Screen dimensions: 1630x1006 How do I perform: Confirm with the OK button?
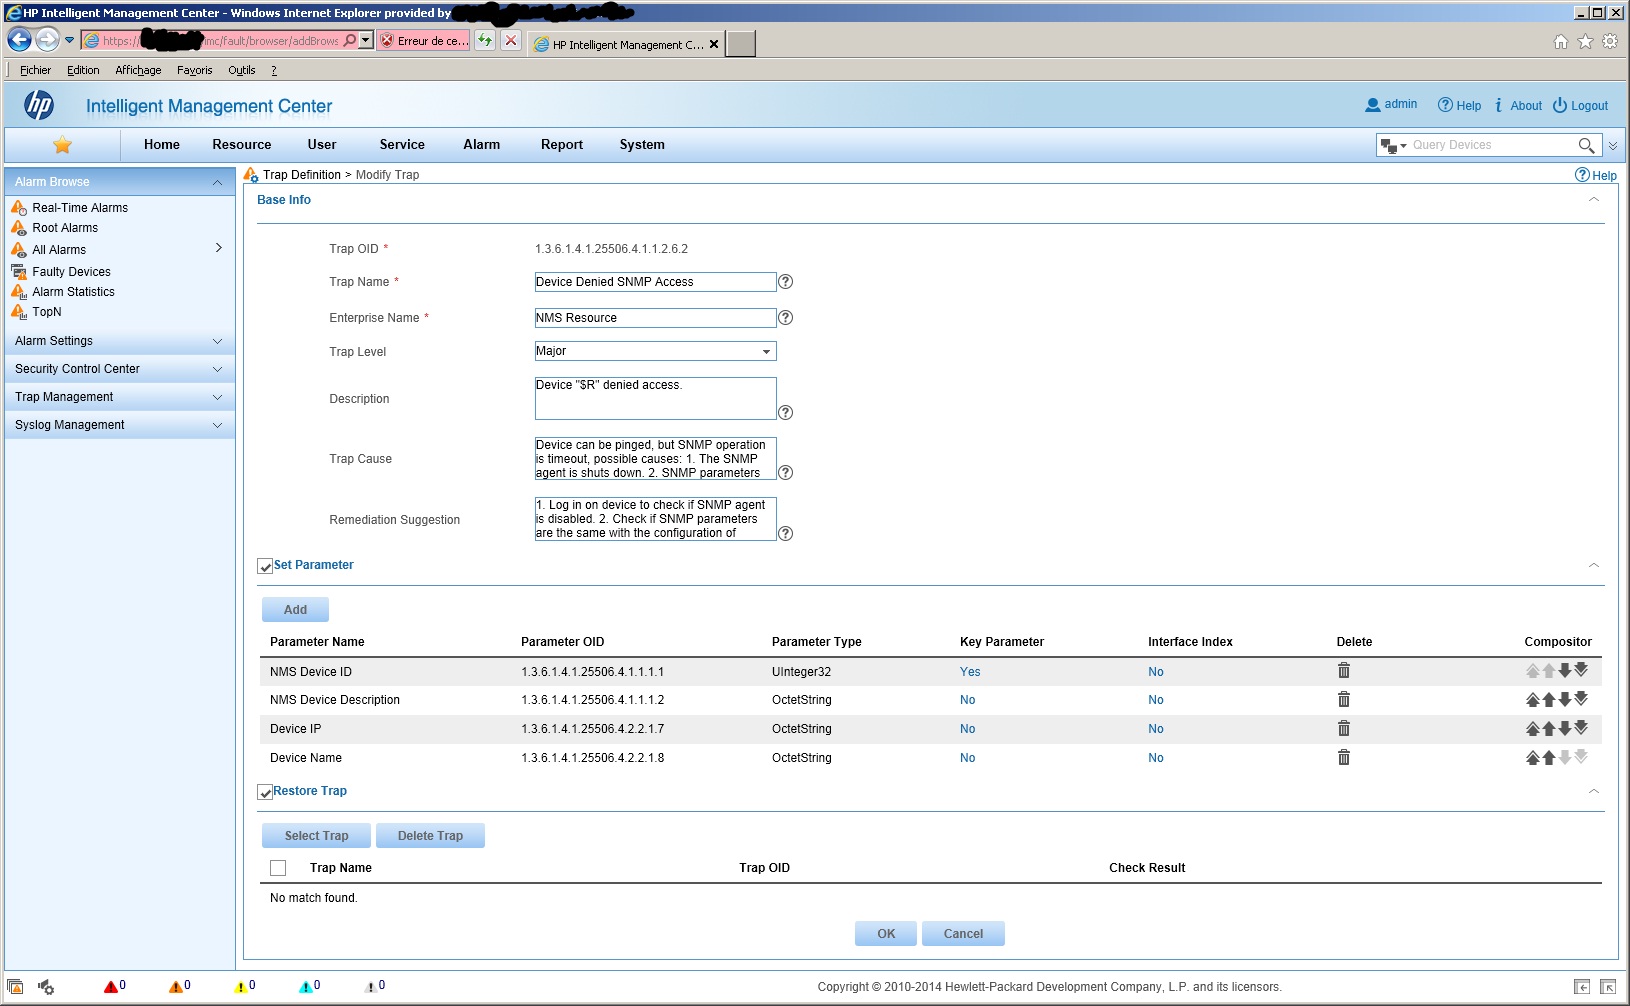pos(886,934)
